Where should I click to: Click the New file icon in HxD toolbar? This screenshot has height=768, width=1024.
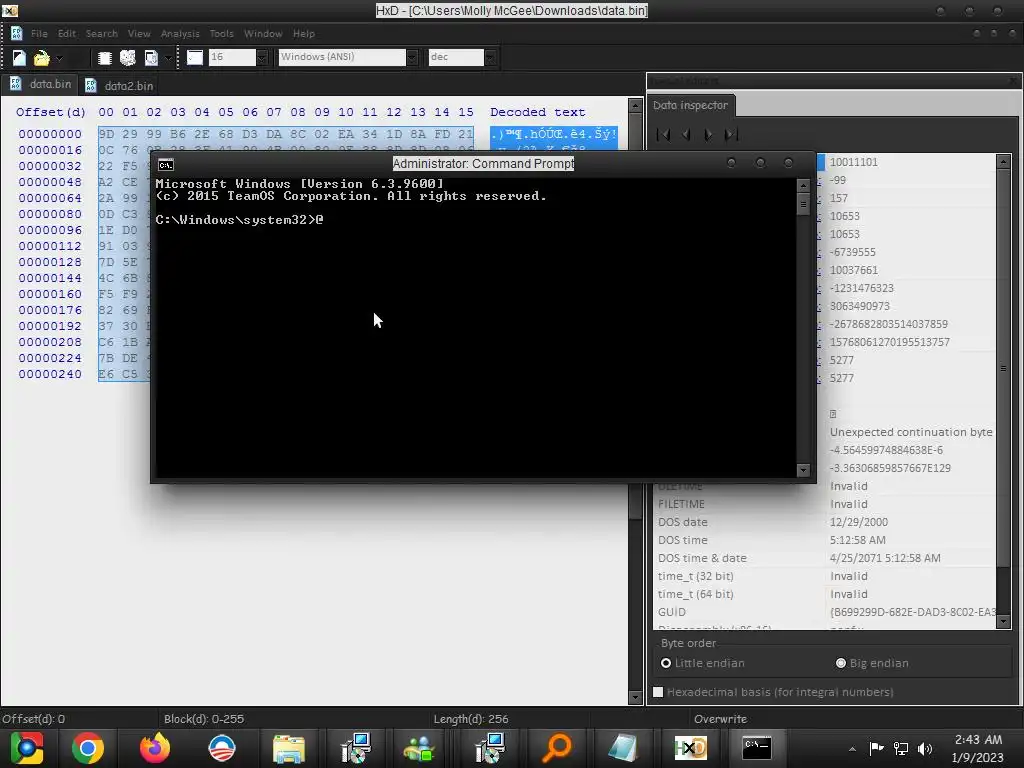click(x=19, y=57)
